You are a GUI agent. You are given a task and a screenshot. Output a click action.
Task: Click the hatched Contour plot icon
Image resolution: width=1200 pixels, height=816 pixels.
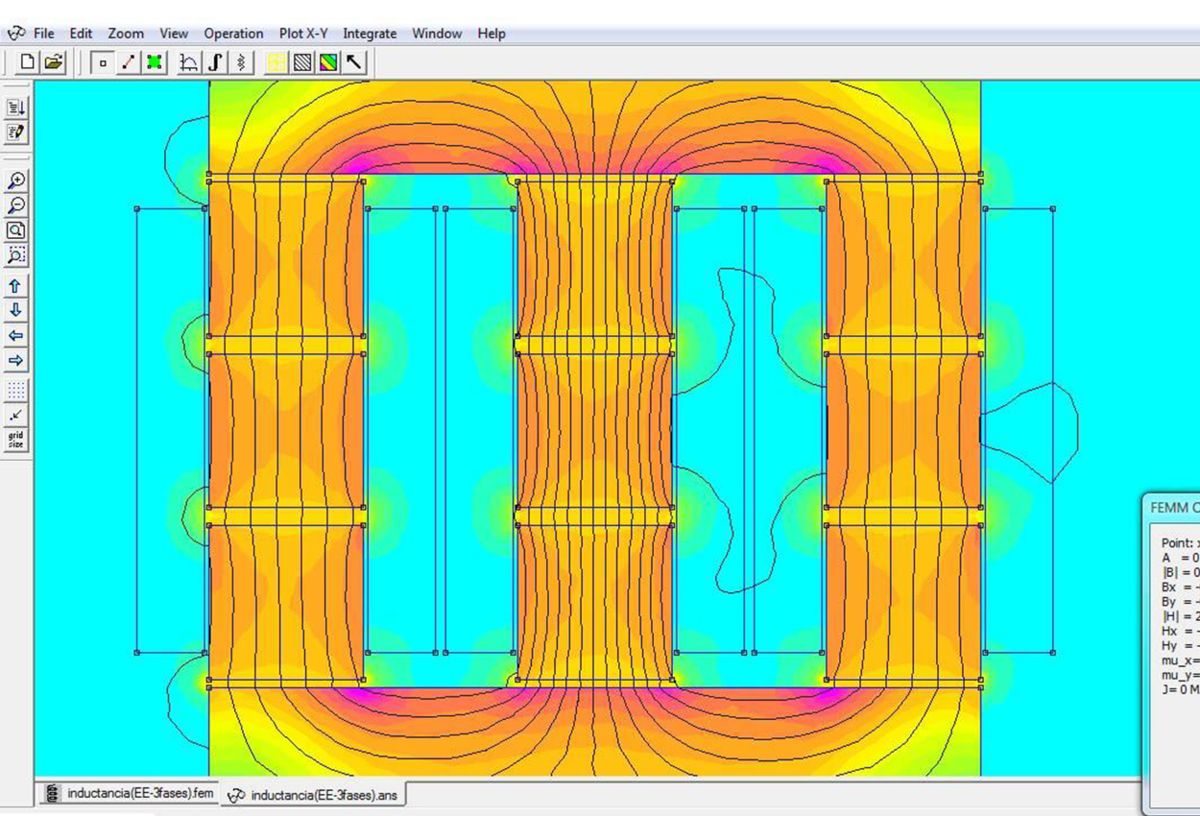[x=303, y=63]
